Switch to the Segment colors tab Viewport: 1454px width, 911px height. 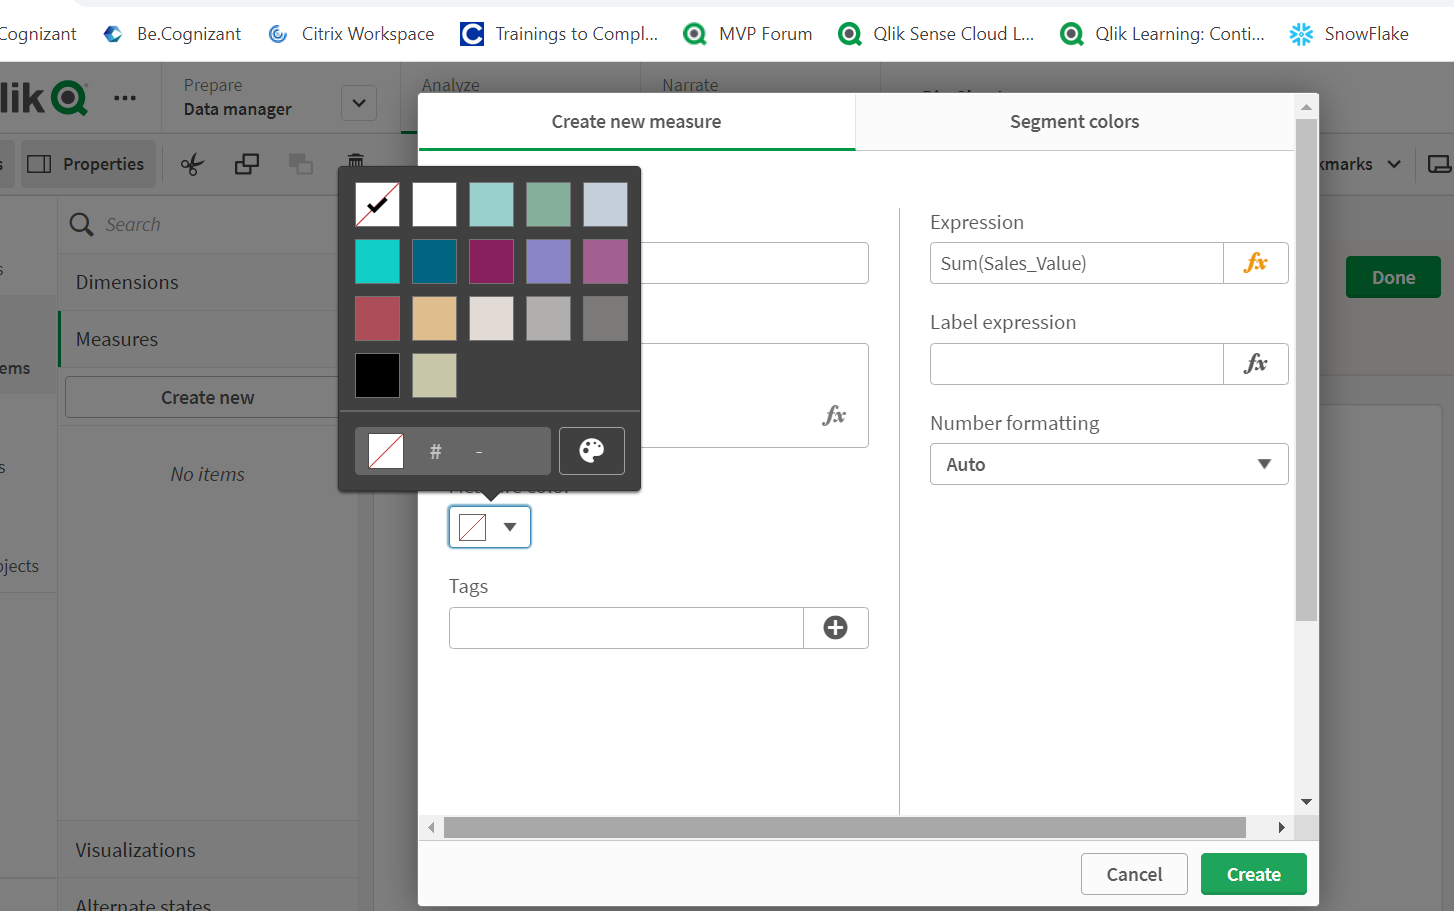click(1074, 121)
